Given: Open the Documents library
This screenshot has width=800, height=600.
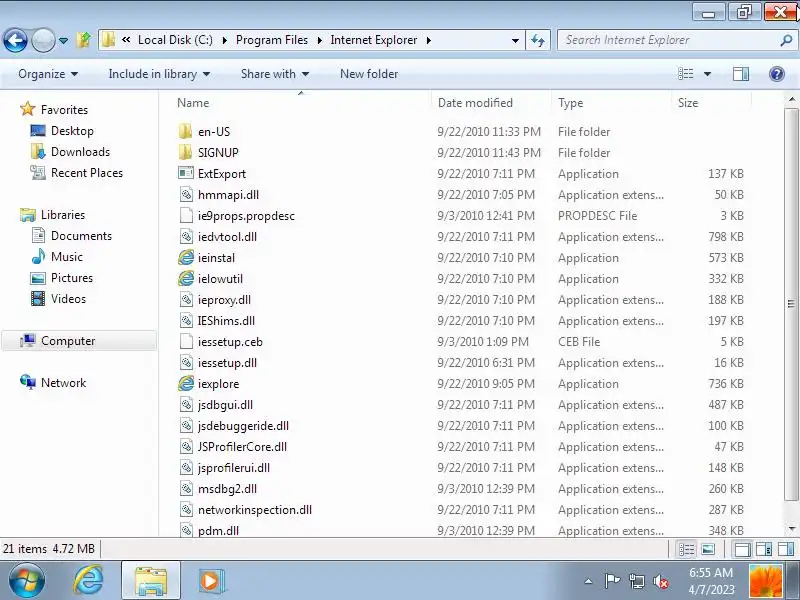Looking at the screenshot, I should (71, 235).
